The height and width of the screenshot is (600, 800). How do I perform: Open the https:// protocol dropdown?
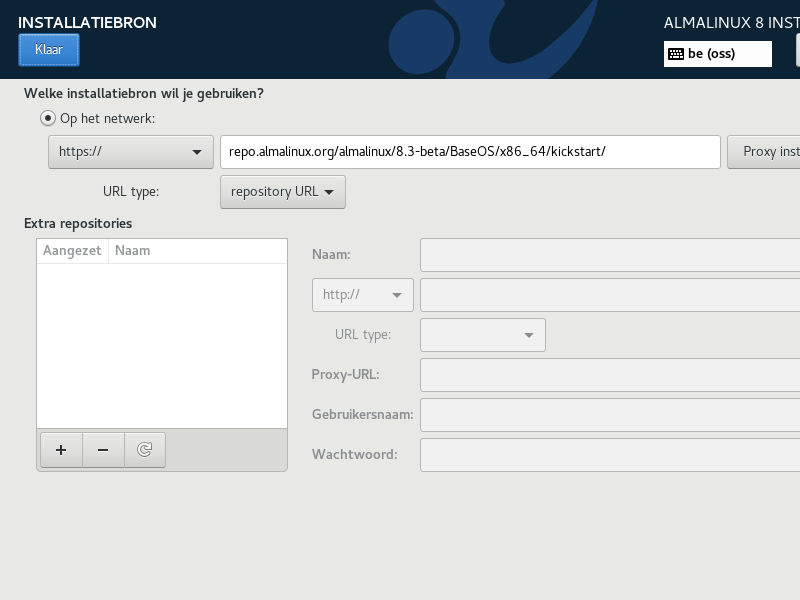131,152
